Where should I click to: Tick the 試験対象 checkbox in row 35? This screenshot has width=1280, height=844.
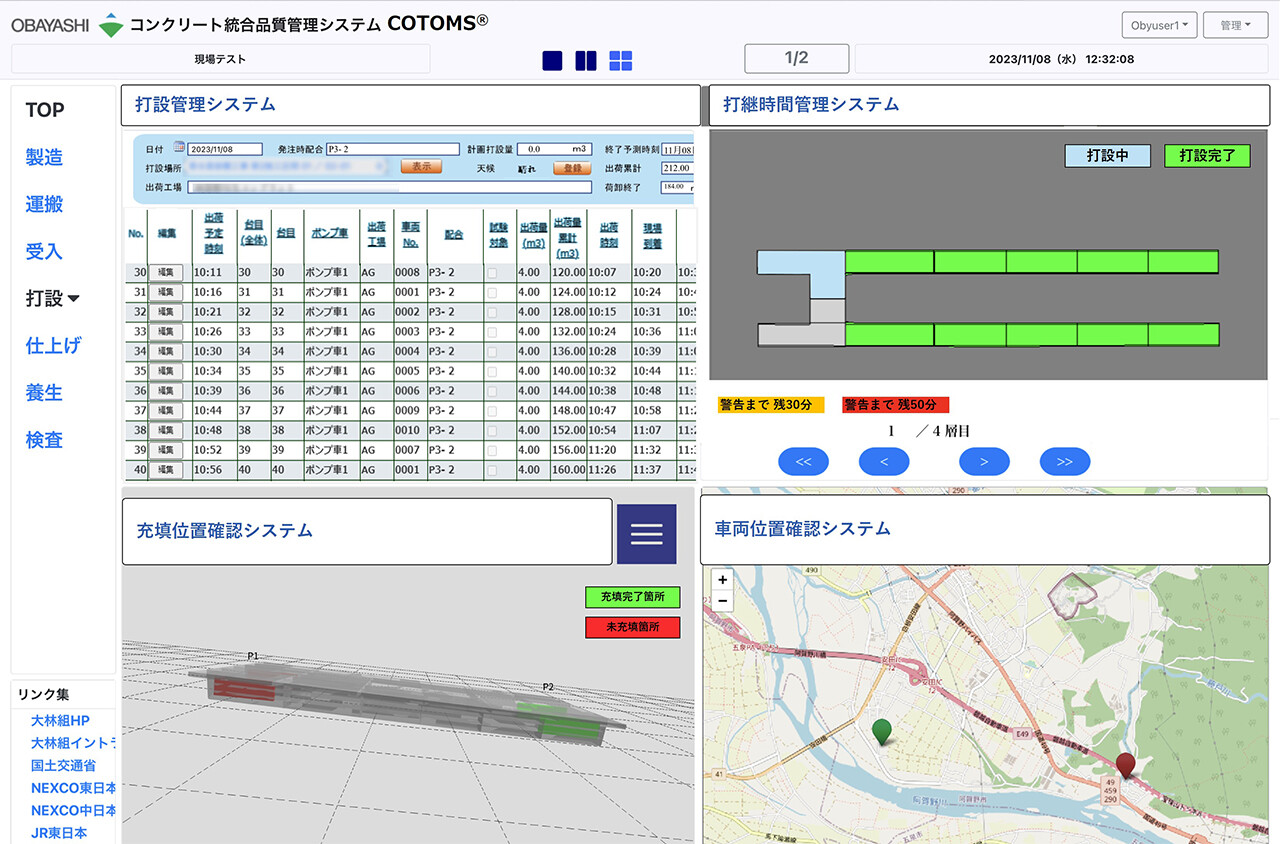[491, 371]
